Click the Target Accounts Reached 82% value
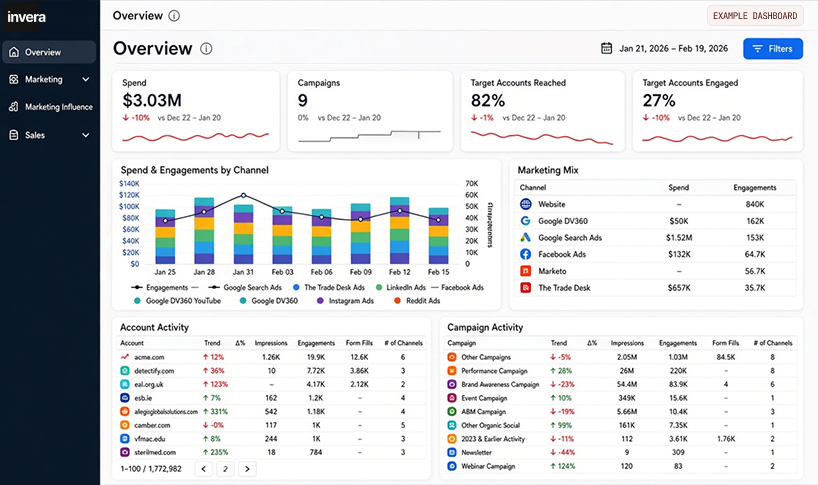Image resolution: width=818 pixels, height=485 pixels. (x=488, y=100)
